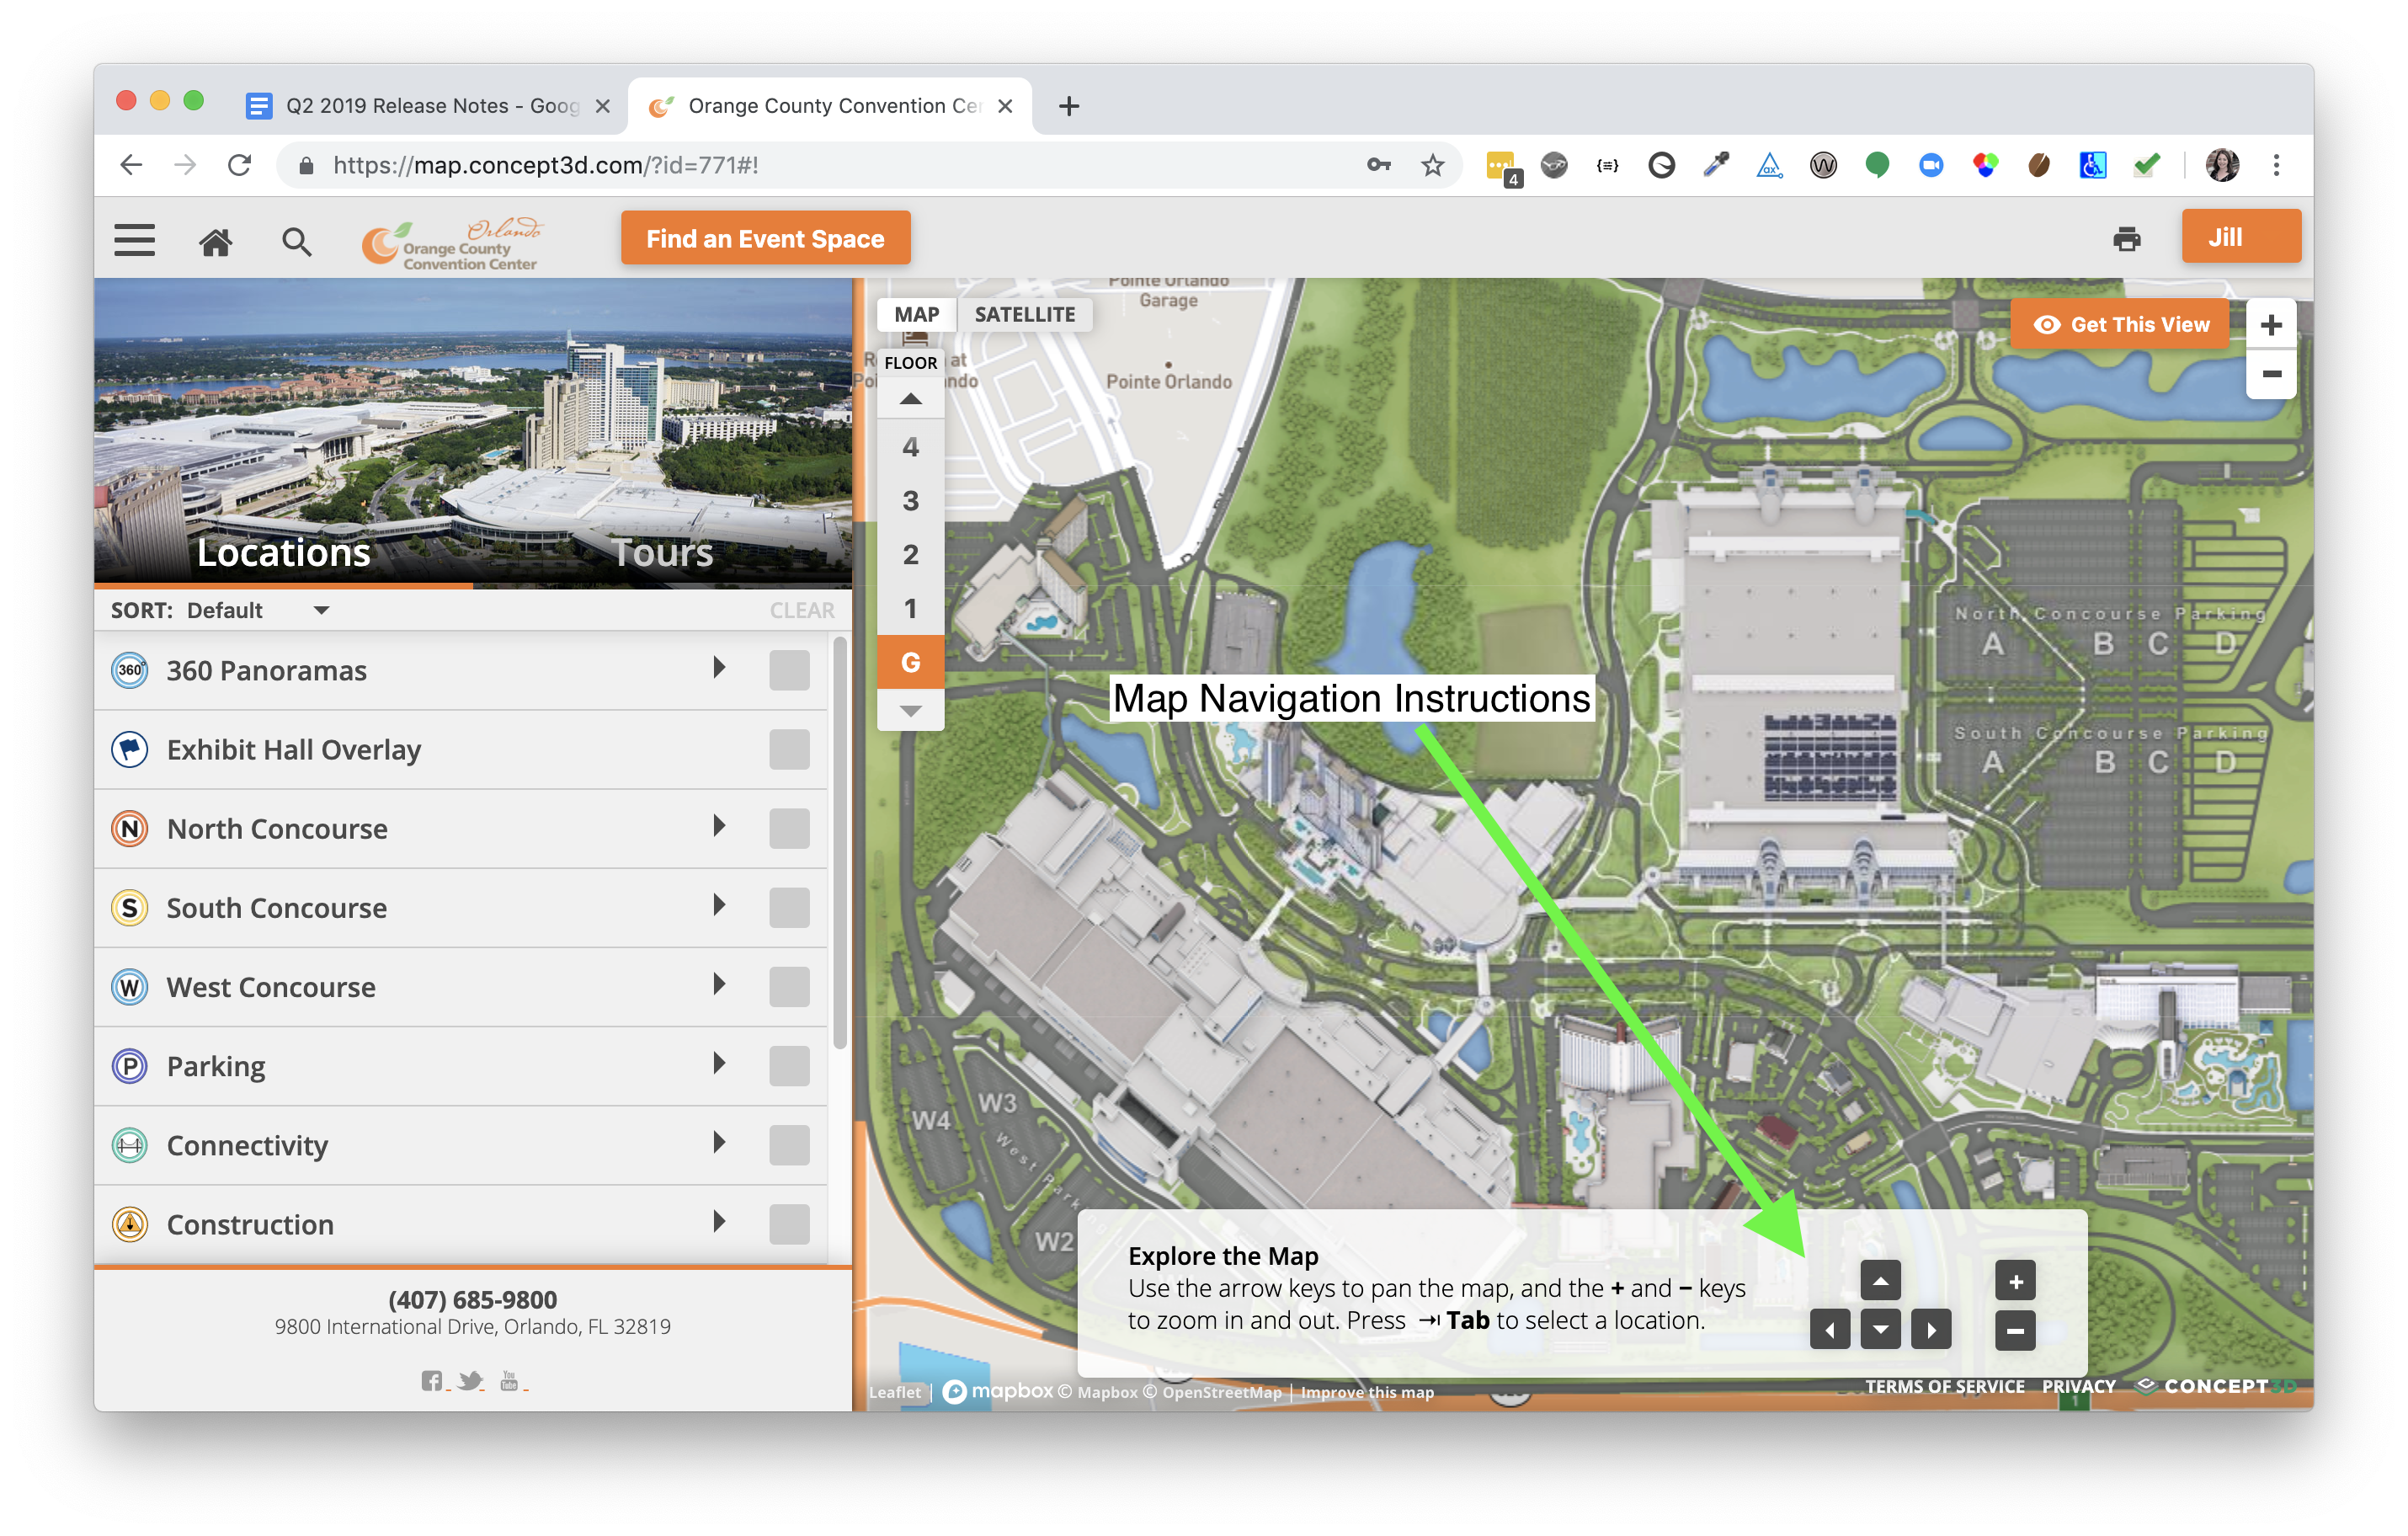Expand the Connectivity category arrow
This screenshot has width=2408, height=1536.
coord(719,1143)
